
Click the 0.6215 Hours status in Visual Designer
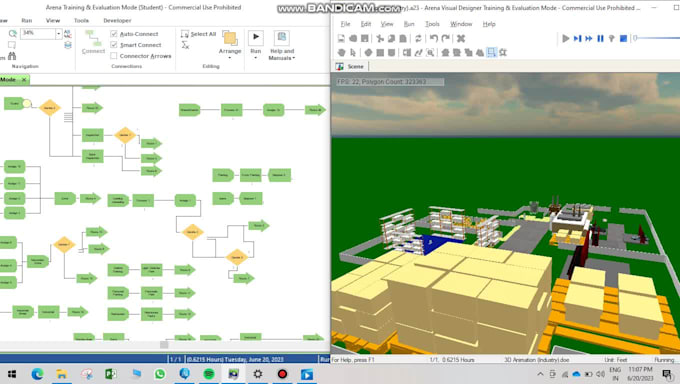click(458, 360)
